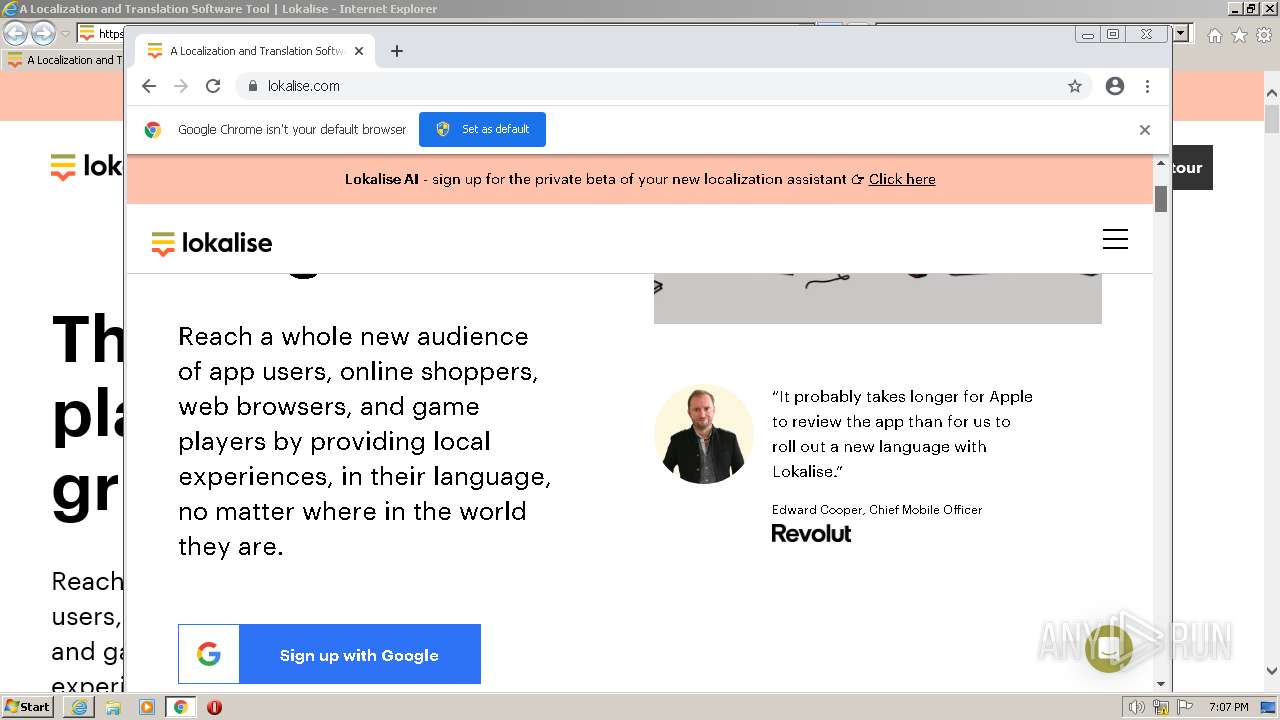Switch to Chrome from taskbar

pyautogui.click(x=181, y=707)
